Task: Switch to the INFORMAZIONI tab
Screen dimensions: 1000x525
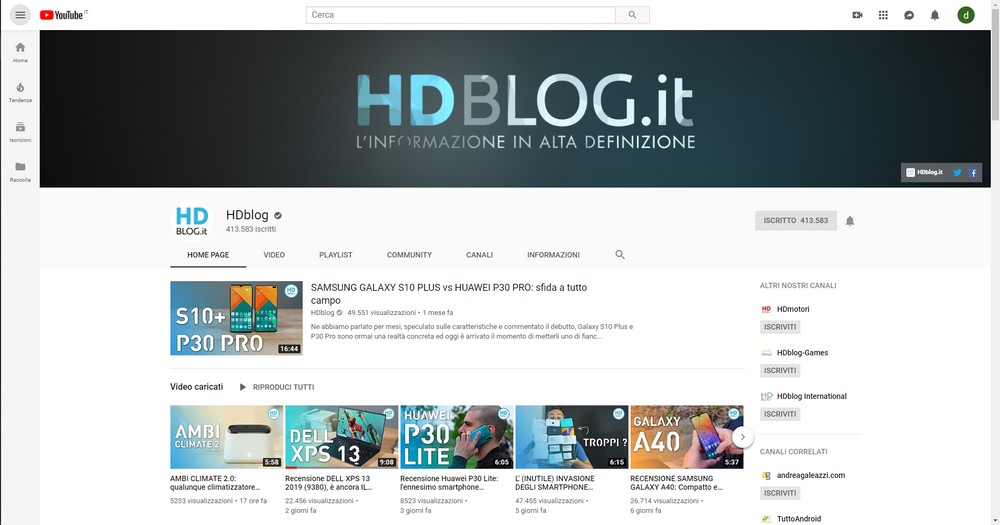Action: coord(553,255)
